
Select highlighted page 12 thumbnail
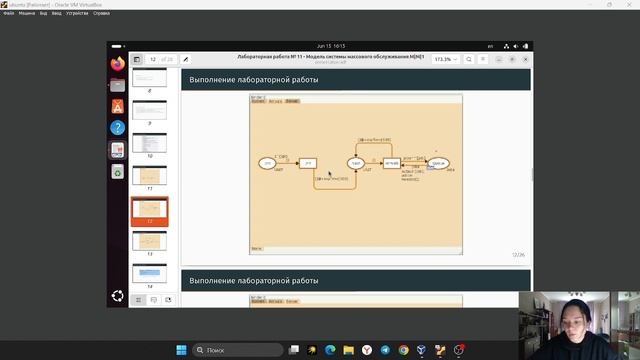point(149,211)
